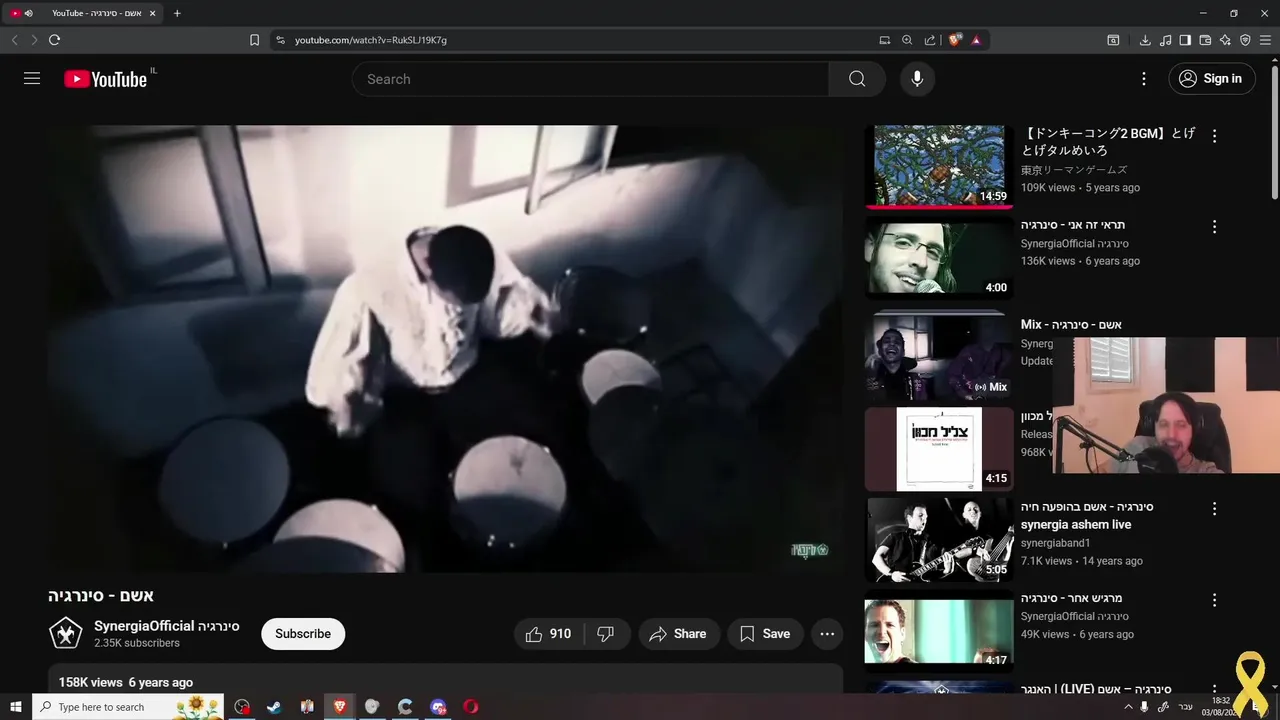Viewport: 1280px width, 720px height.
Task: Open Steam from the taskbar
Action: pos(274,707)
